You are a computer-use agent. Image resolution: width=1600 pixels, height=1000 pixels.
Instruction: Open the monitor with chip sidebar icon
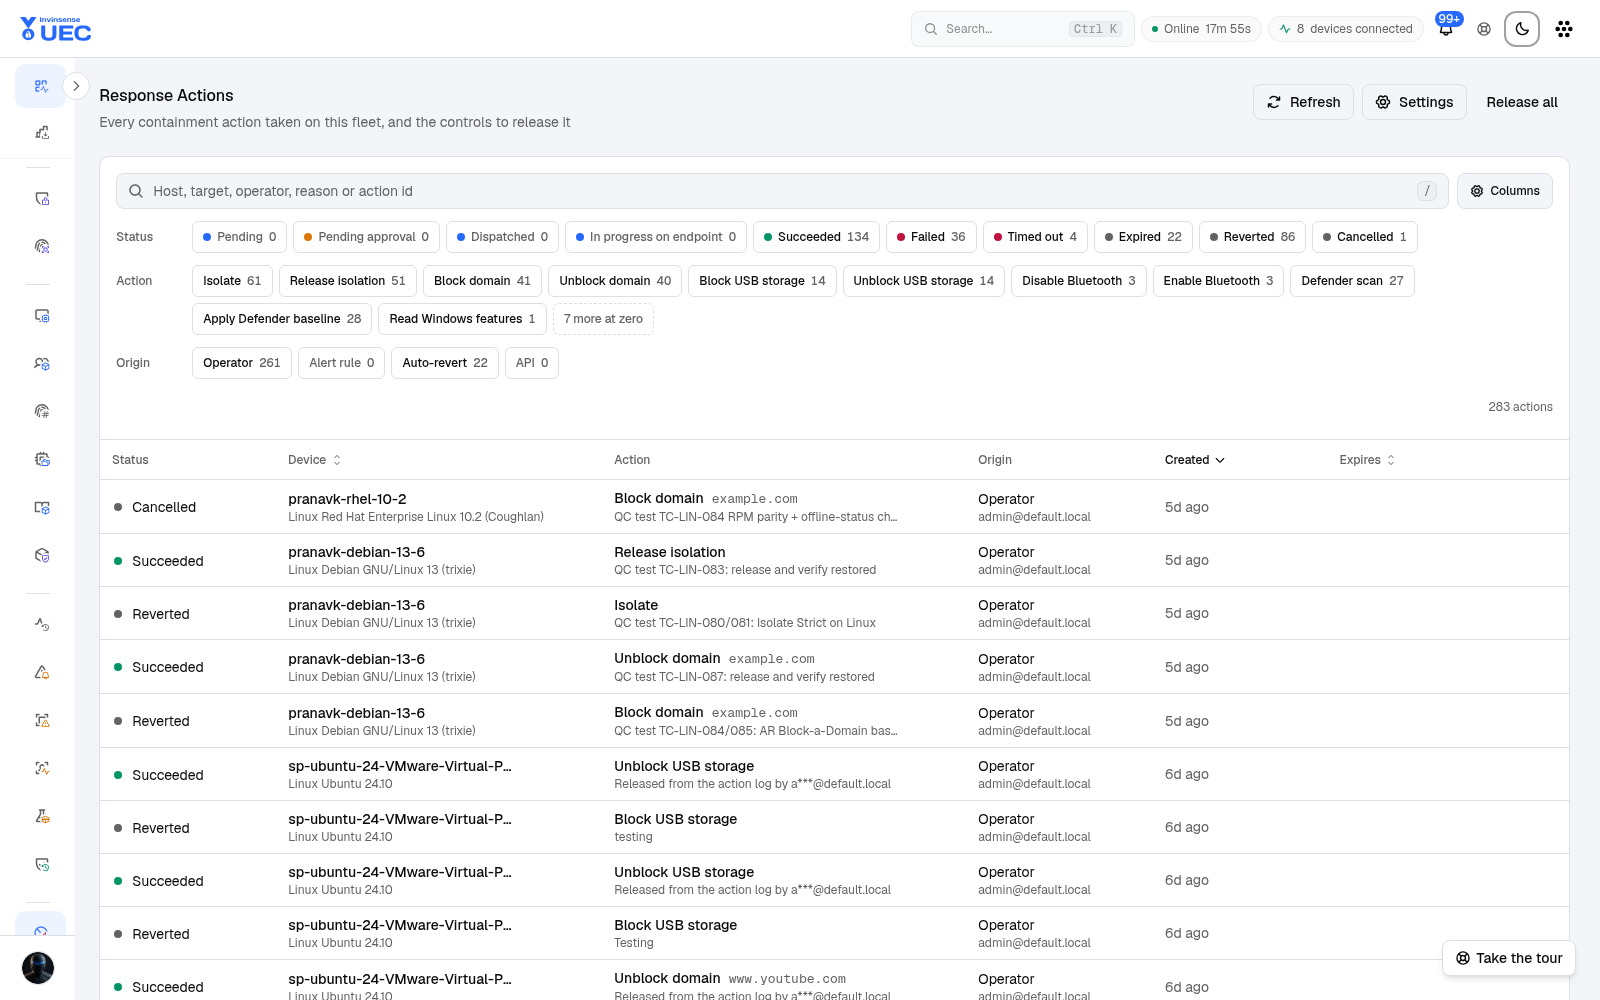click(x=42, y=315)
